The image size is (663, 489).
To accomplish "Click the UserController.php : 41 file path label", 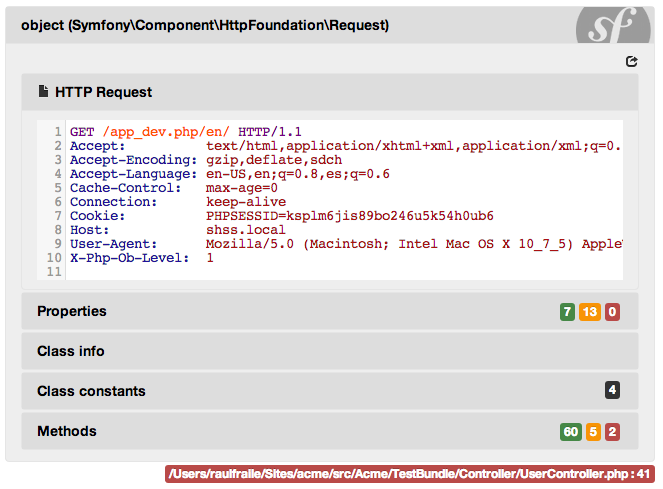I will click(x=410, y=474).
